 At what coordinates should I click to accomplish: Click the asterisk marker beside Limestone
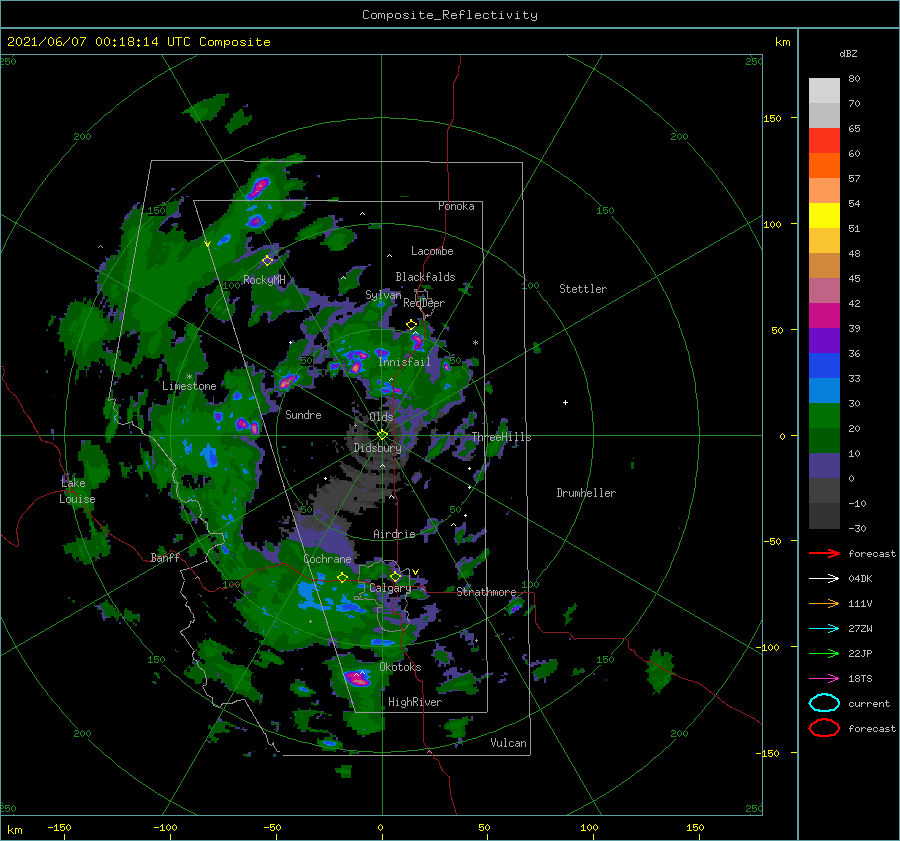pos(189,377)
